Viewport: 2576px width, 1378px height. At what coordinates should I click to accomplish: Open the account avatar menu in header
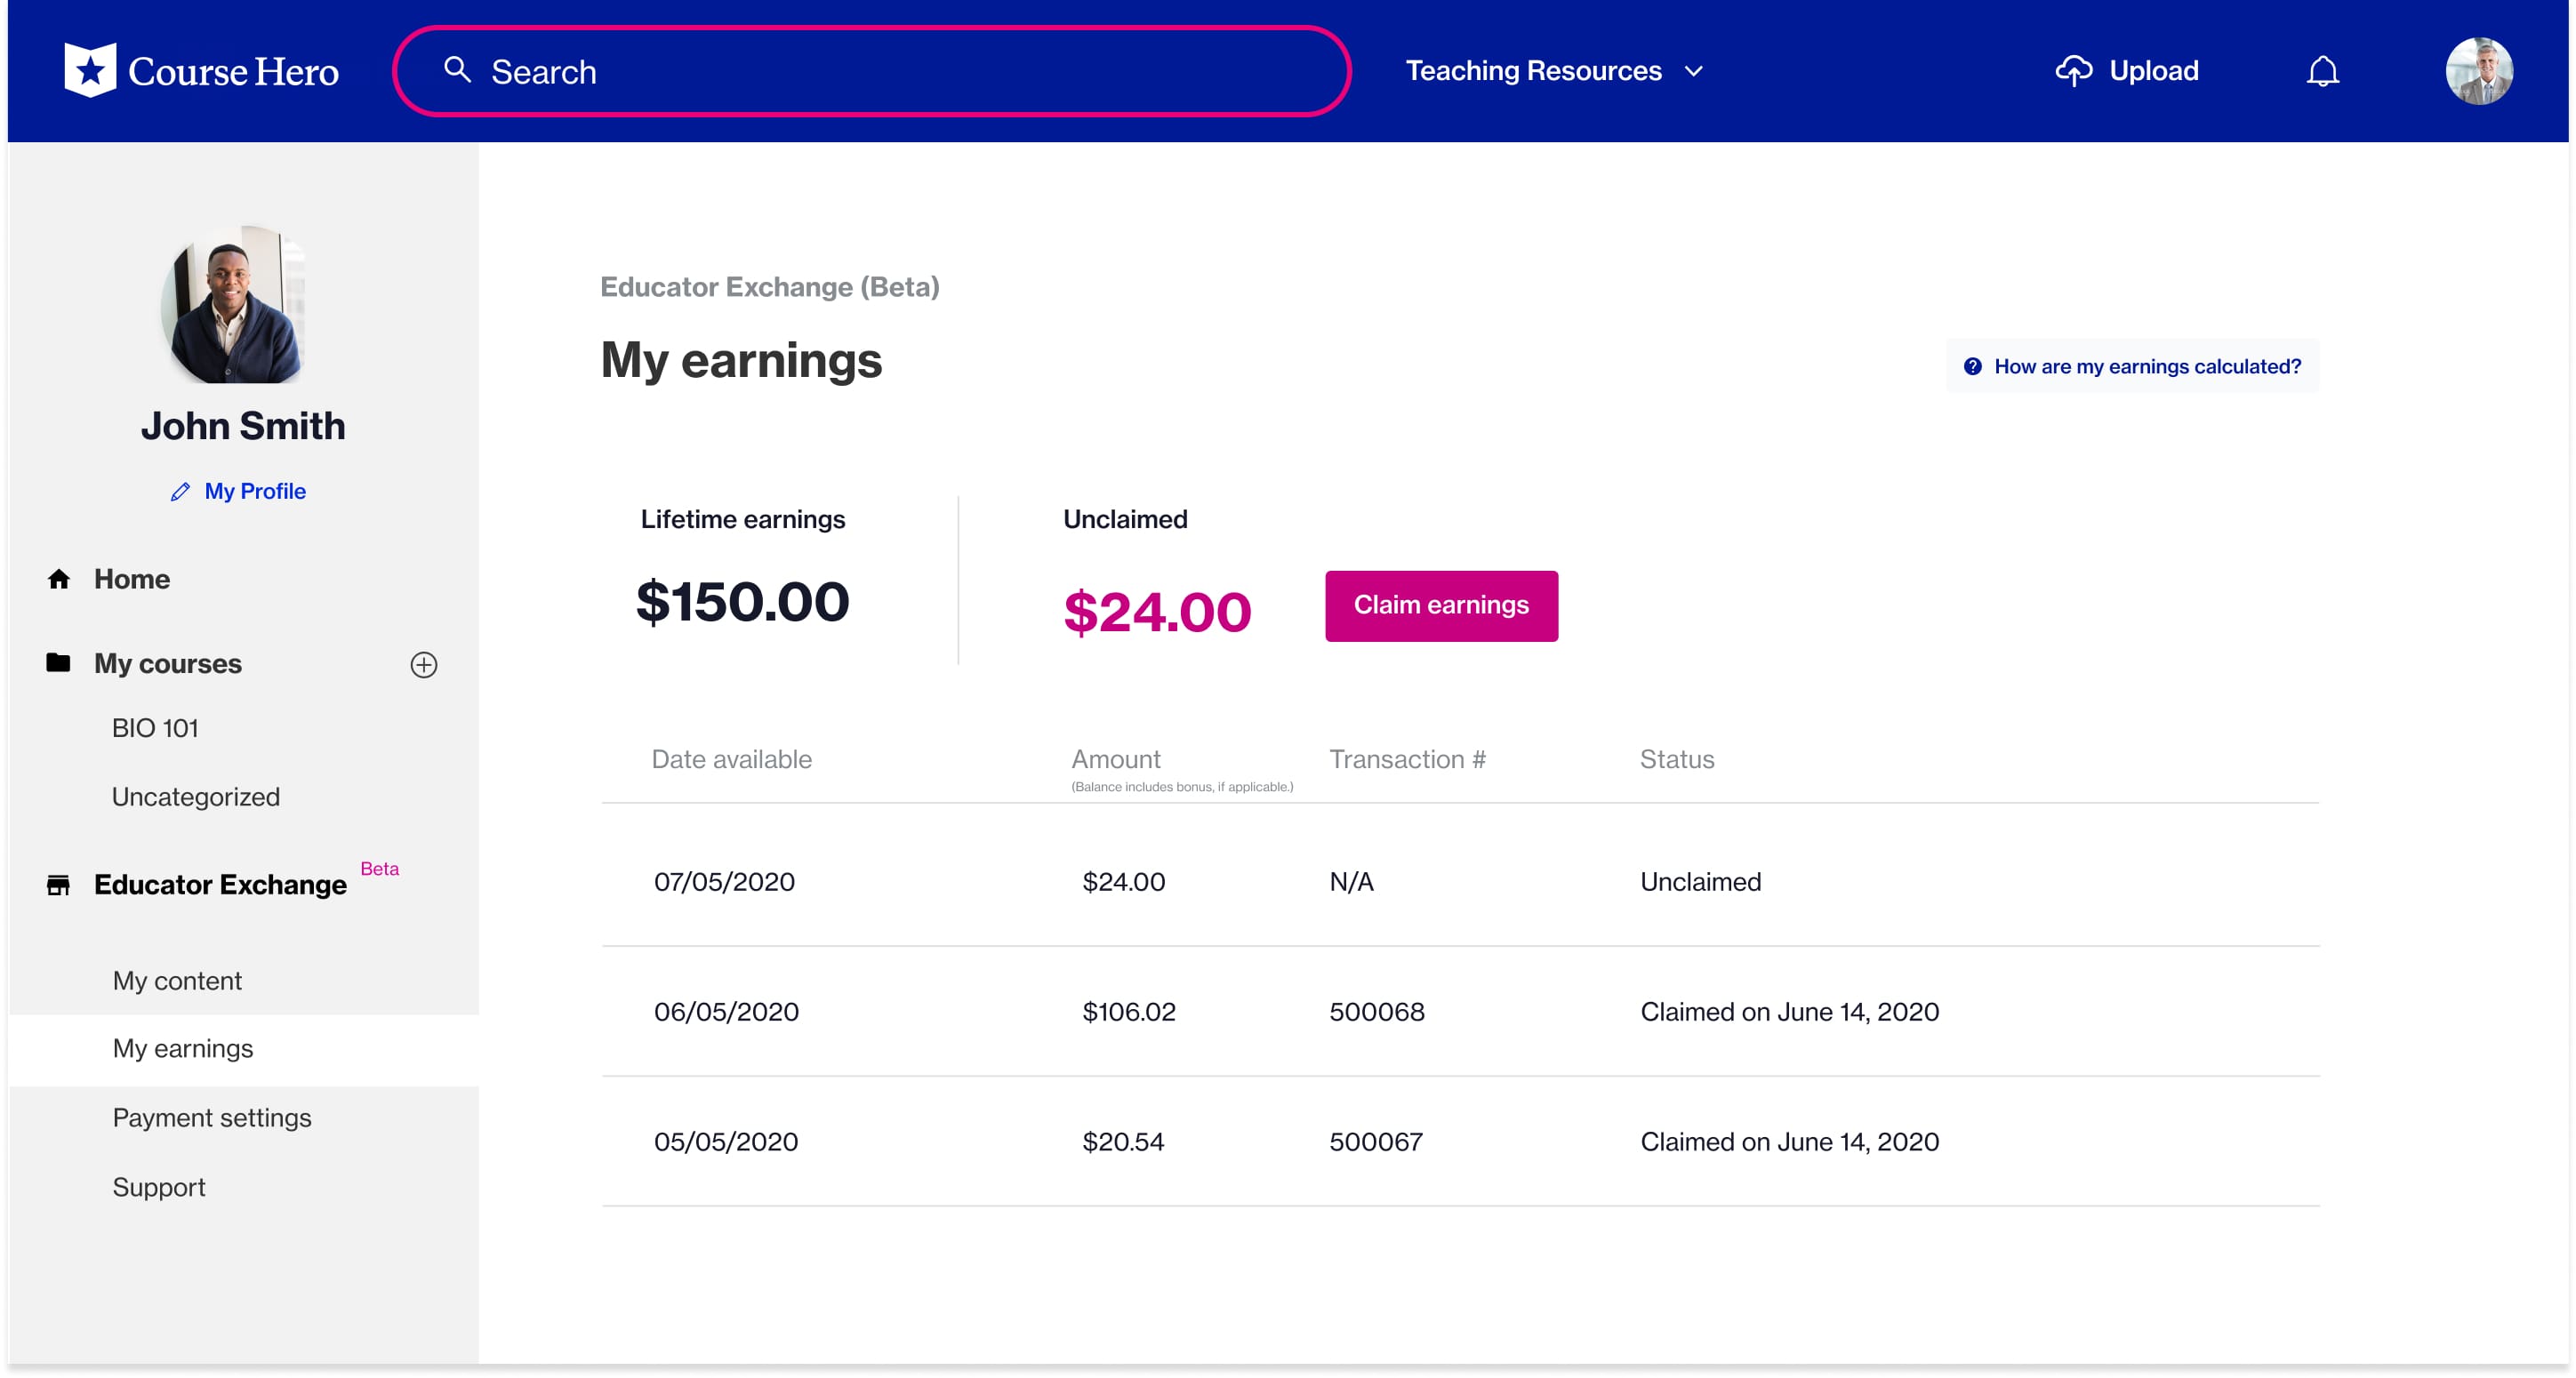[2478, 71]
